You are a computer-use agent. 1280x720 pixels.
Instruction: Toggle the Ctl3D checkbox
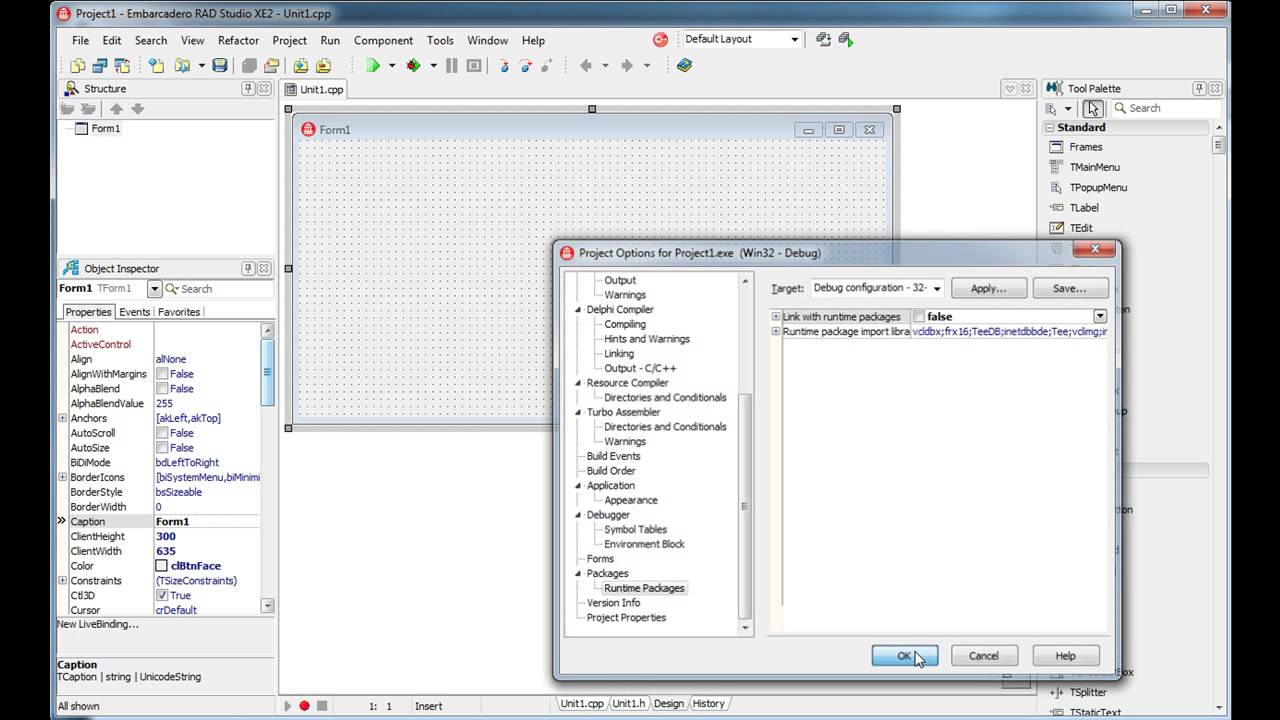162,595
